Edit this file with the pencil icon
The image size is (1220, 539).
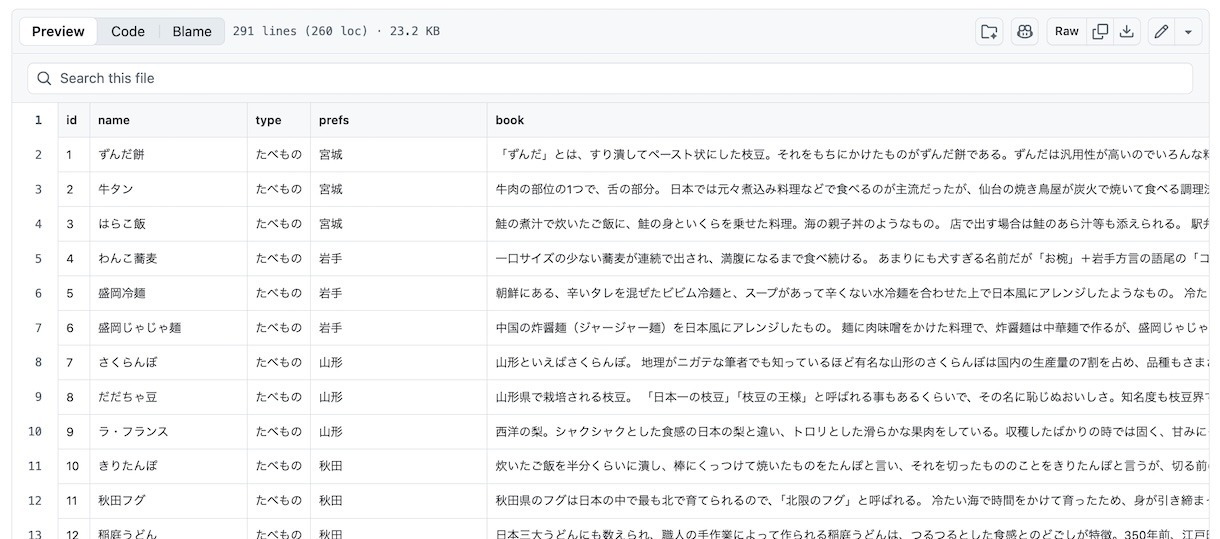click(x=1161, y=31)
